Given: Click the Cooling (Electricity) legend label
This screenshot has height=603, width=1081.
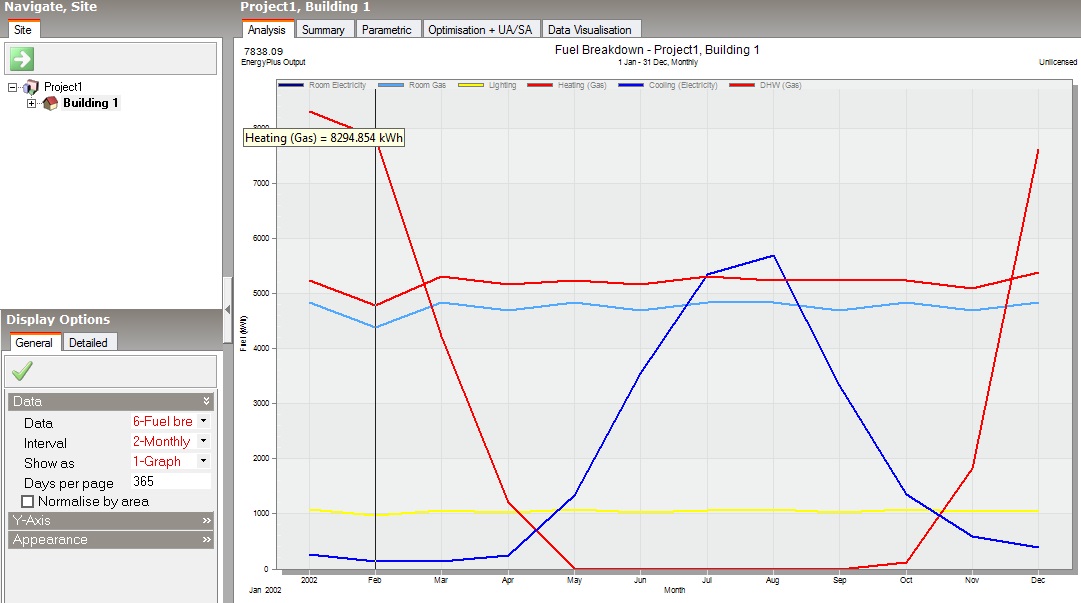Looking at the screenshot, I should tap(683, 85).
